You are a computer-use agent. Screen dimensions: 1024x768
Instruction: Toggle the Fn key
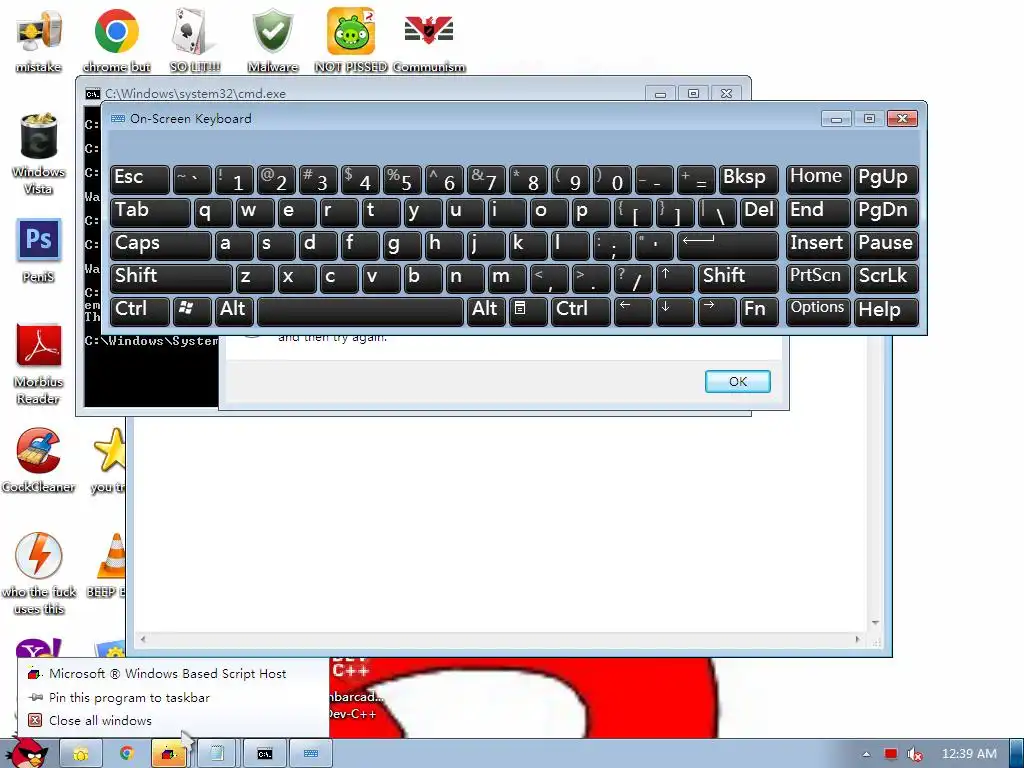[760, 311]
